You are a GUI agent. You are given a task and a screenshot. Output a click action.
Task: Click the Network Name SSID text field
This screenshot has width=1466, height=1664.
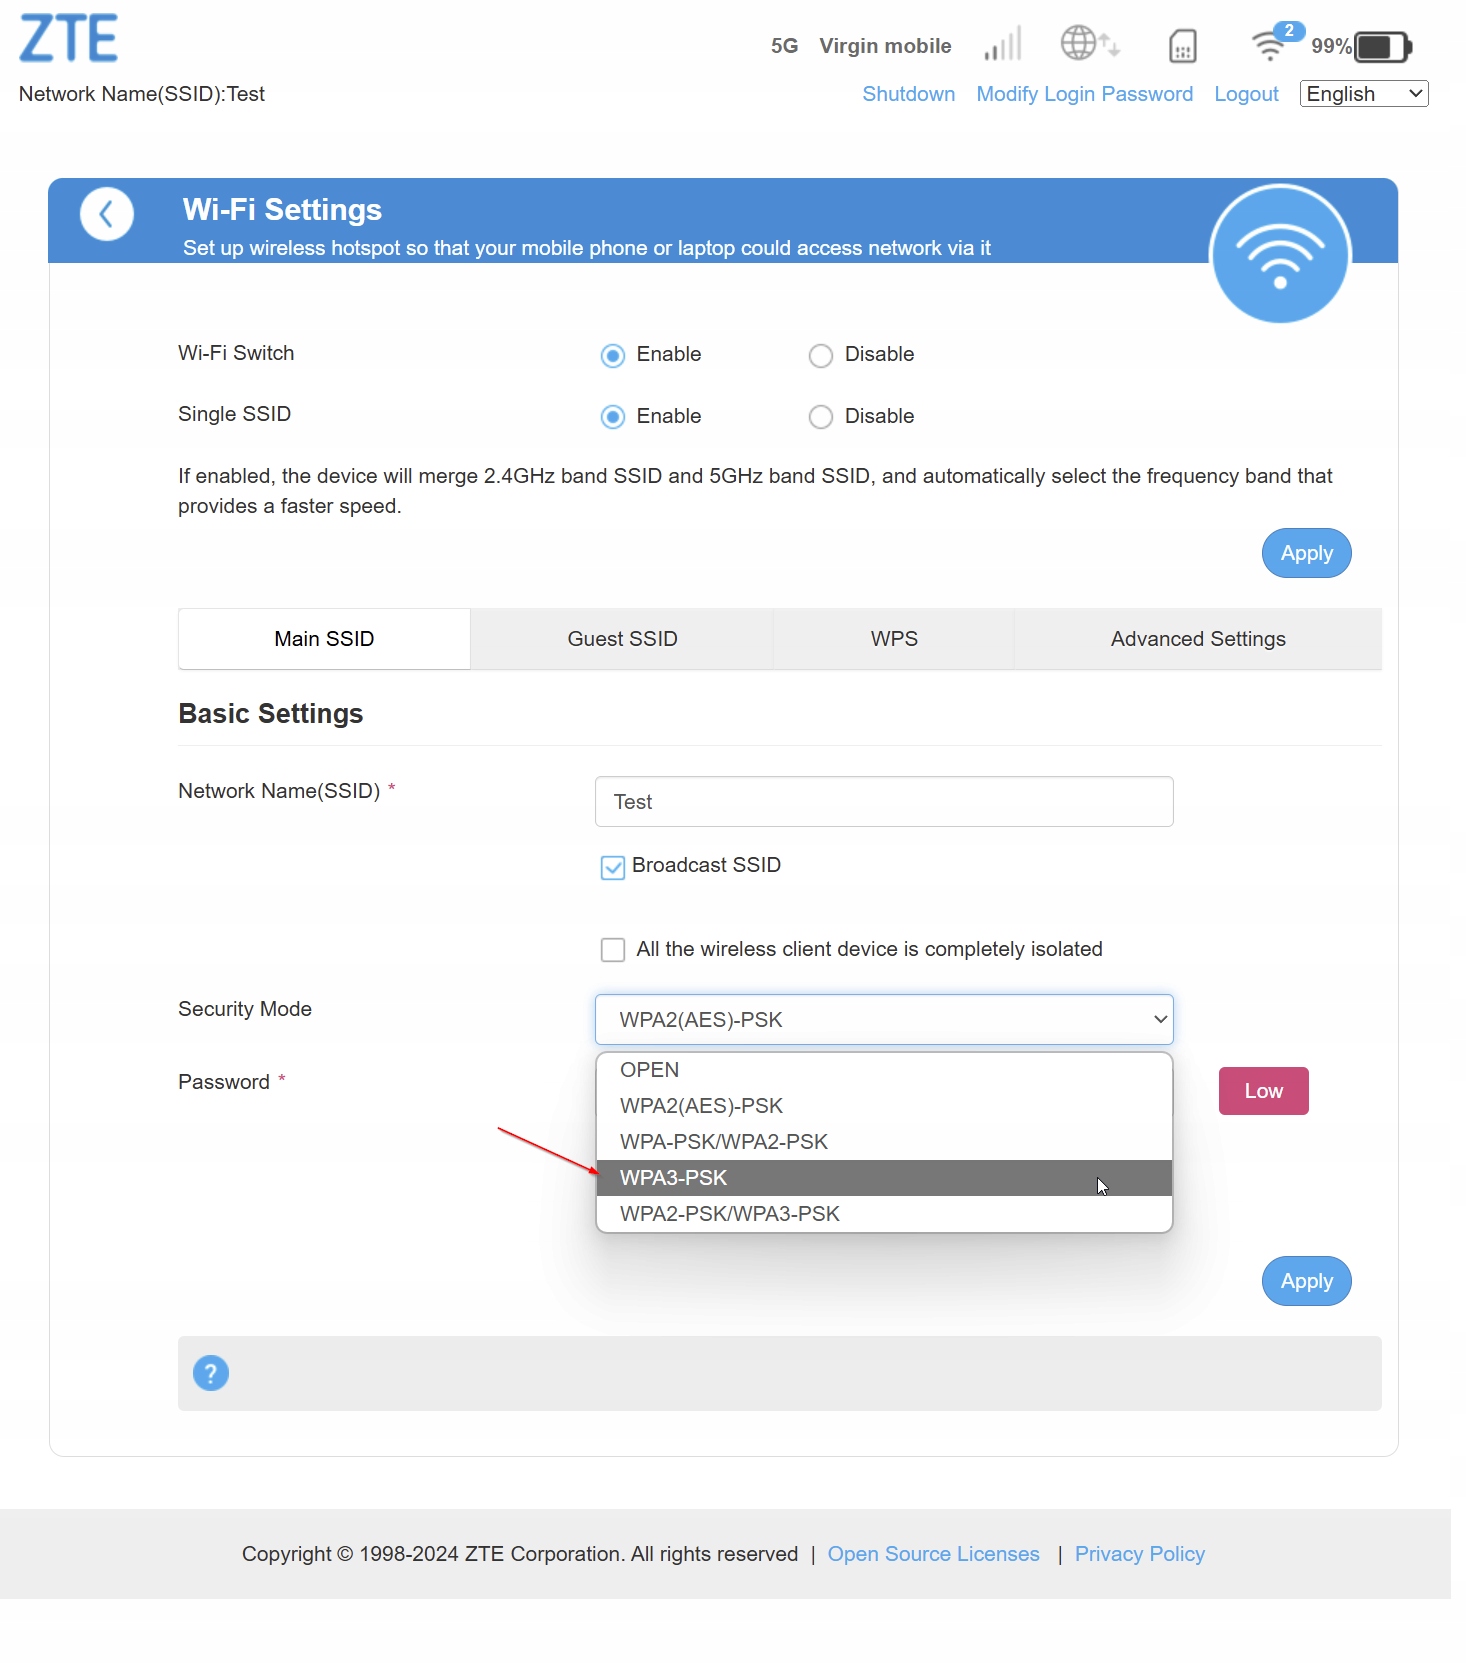coord(883,802)
